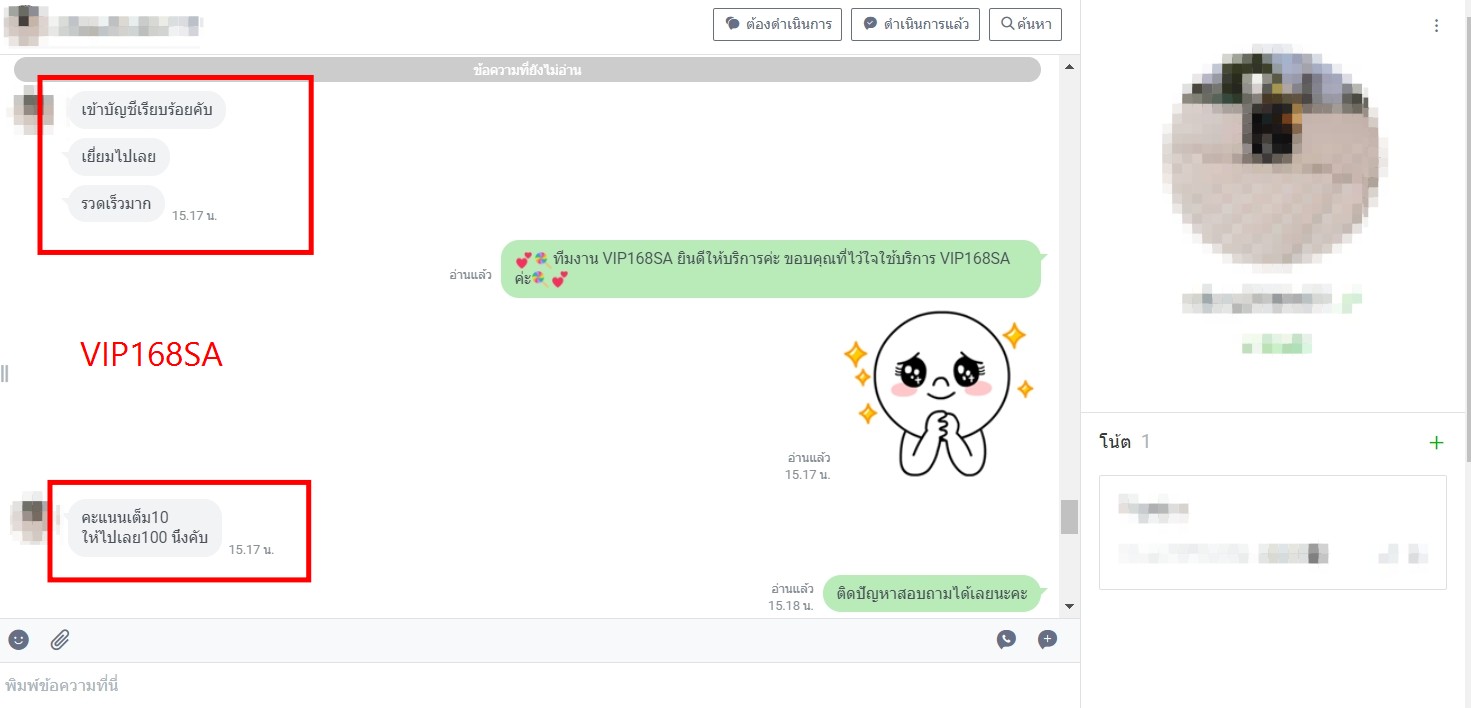Click the ค้นหา search button
The height and width of the screenshot is (708, 1471).
coord(1025,24)
